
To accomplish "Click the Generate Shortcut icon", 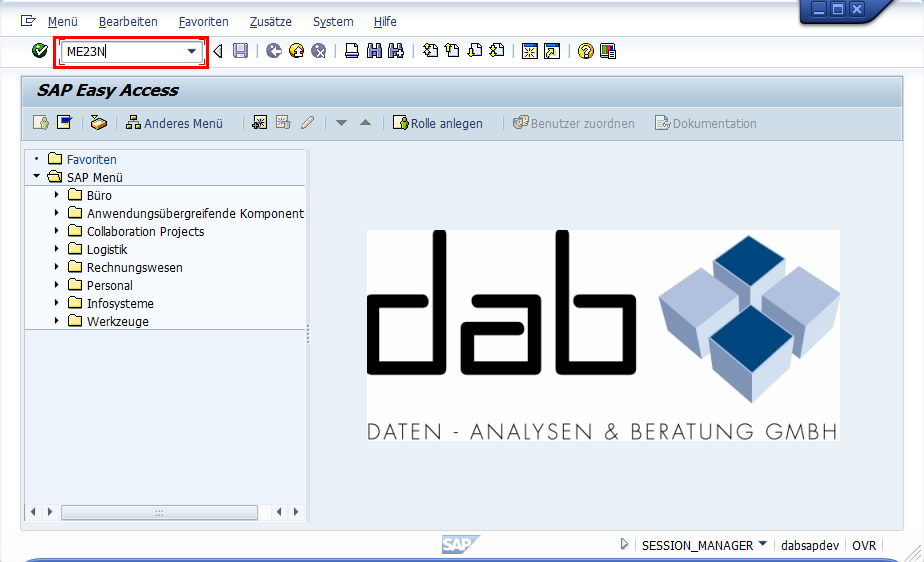I will click(x=552, y=51).
